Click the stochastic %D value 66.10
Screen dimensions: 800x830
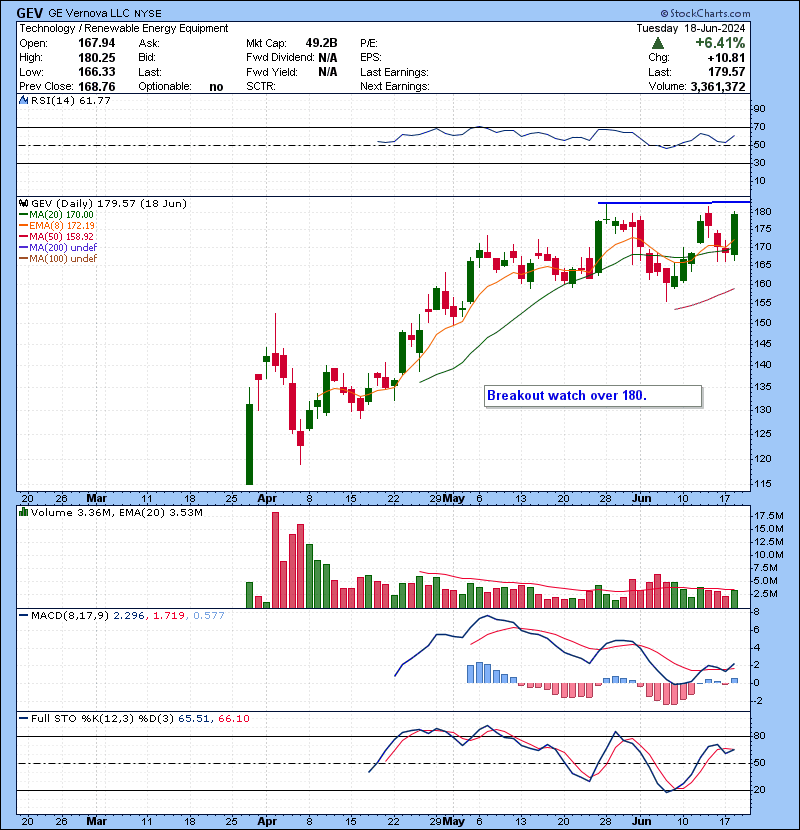pyautogui.click(x=233, y=718)
